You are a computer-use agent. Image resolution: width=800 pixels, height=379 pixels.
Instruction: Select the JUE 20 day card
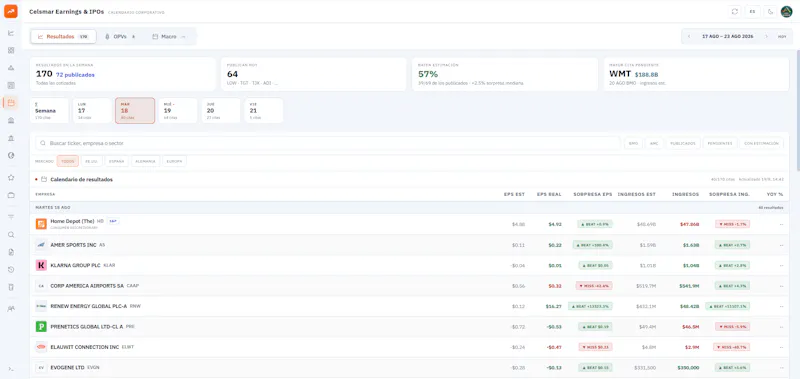(220, 111)
